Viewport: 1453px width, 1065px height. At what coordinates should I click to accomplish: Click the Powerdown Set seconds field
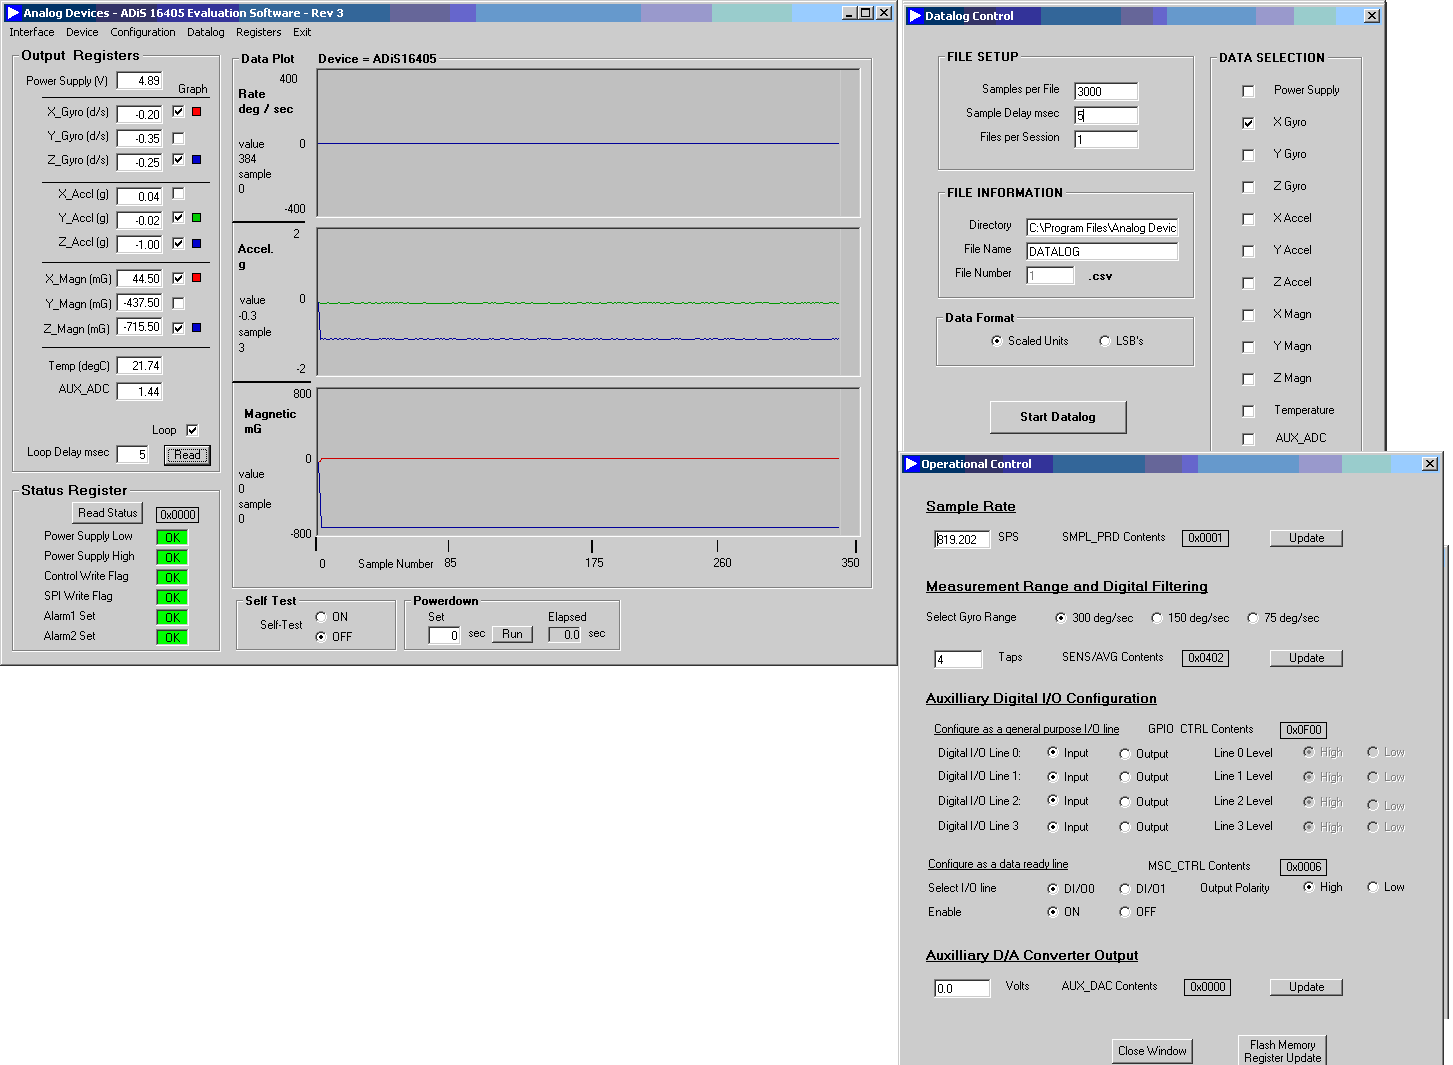pos(444,635)
